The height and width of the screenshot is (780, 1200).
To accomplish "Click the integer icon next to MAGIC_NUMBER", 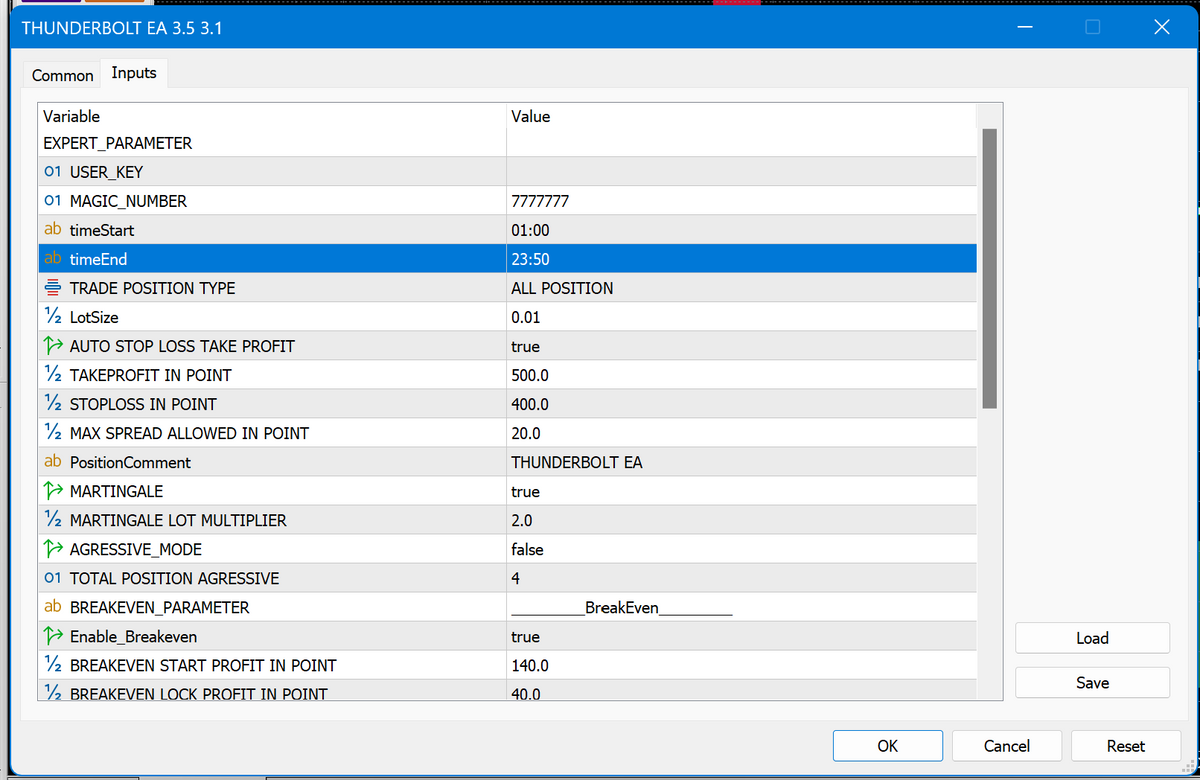I will 54,201.
